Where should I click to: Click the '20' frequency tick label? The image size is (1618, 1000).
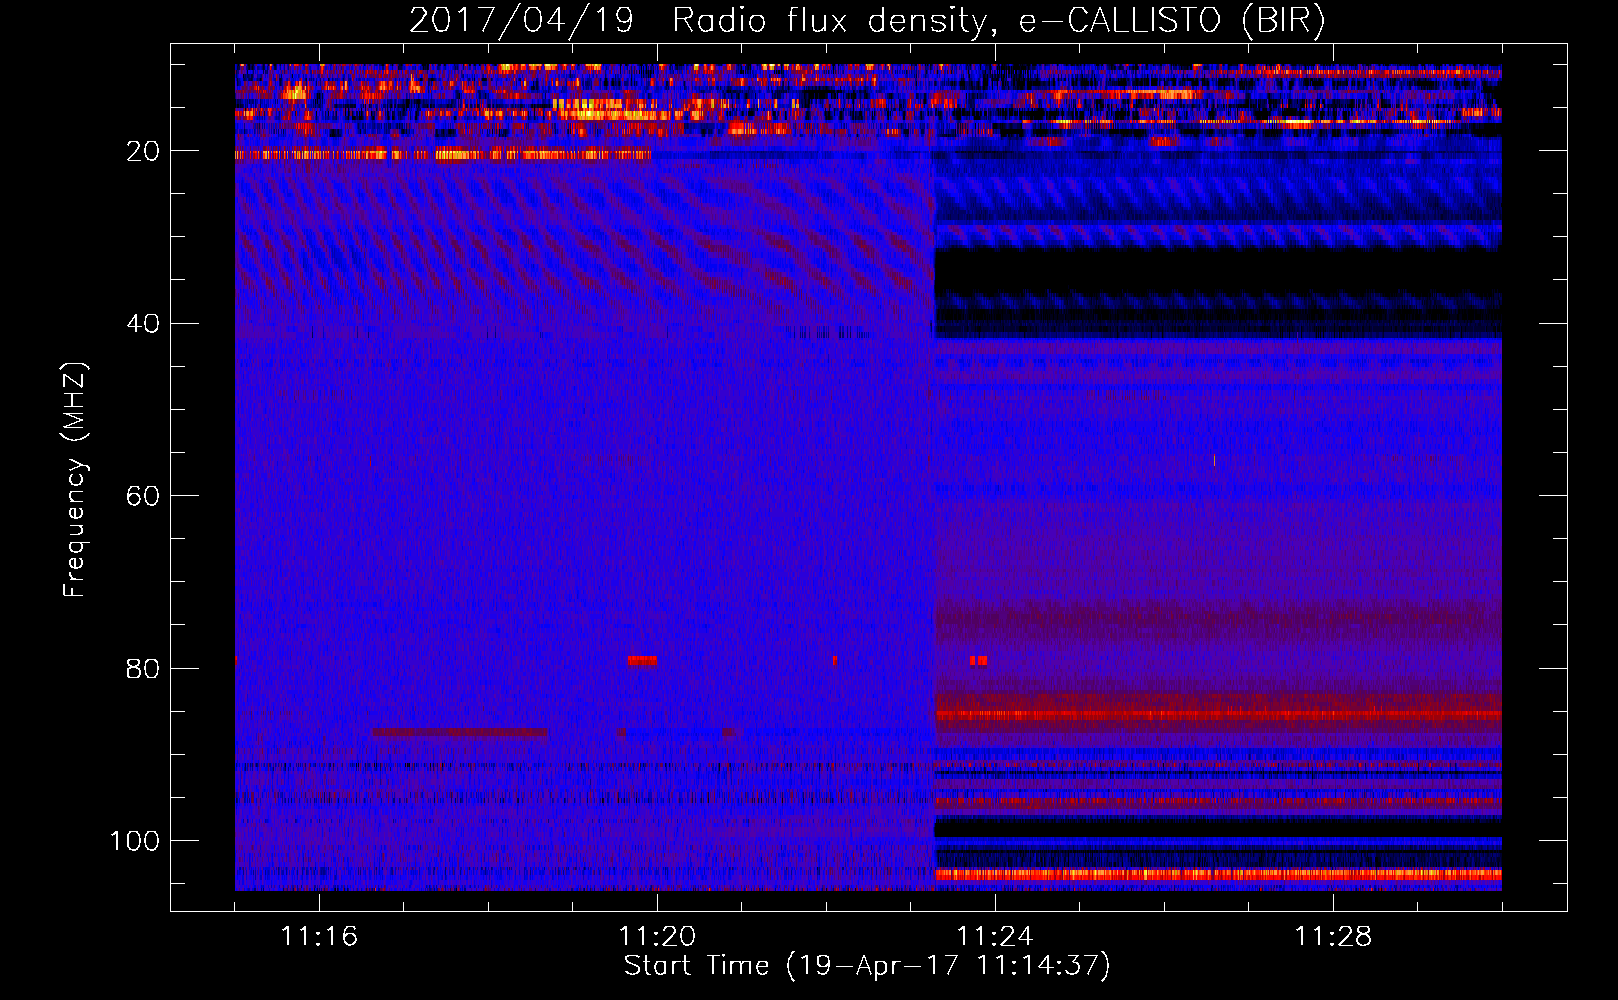click(x=143, y=151)
